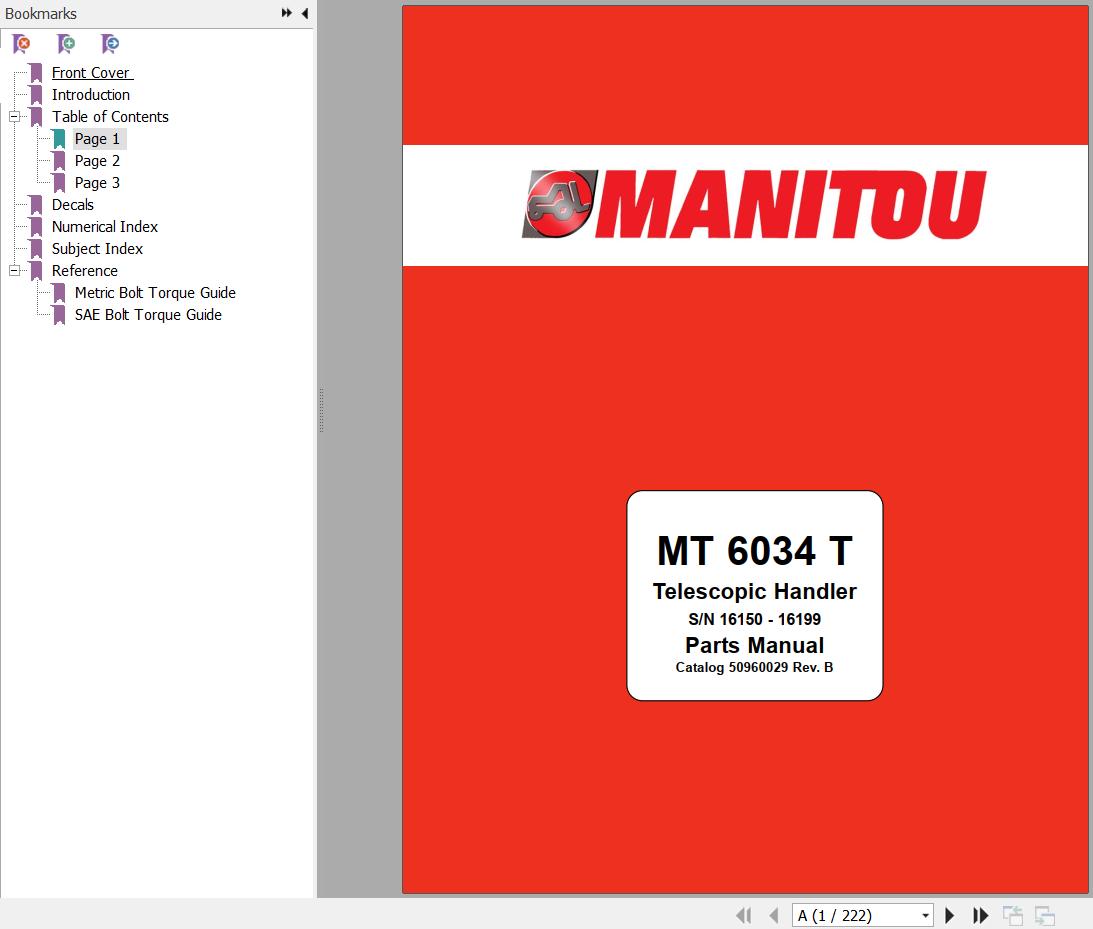Click the bookmark icon beside Table of Contents

coord(37,116)
